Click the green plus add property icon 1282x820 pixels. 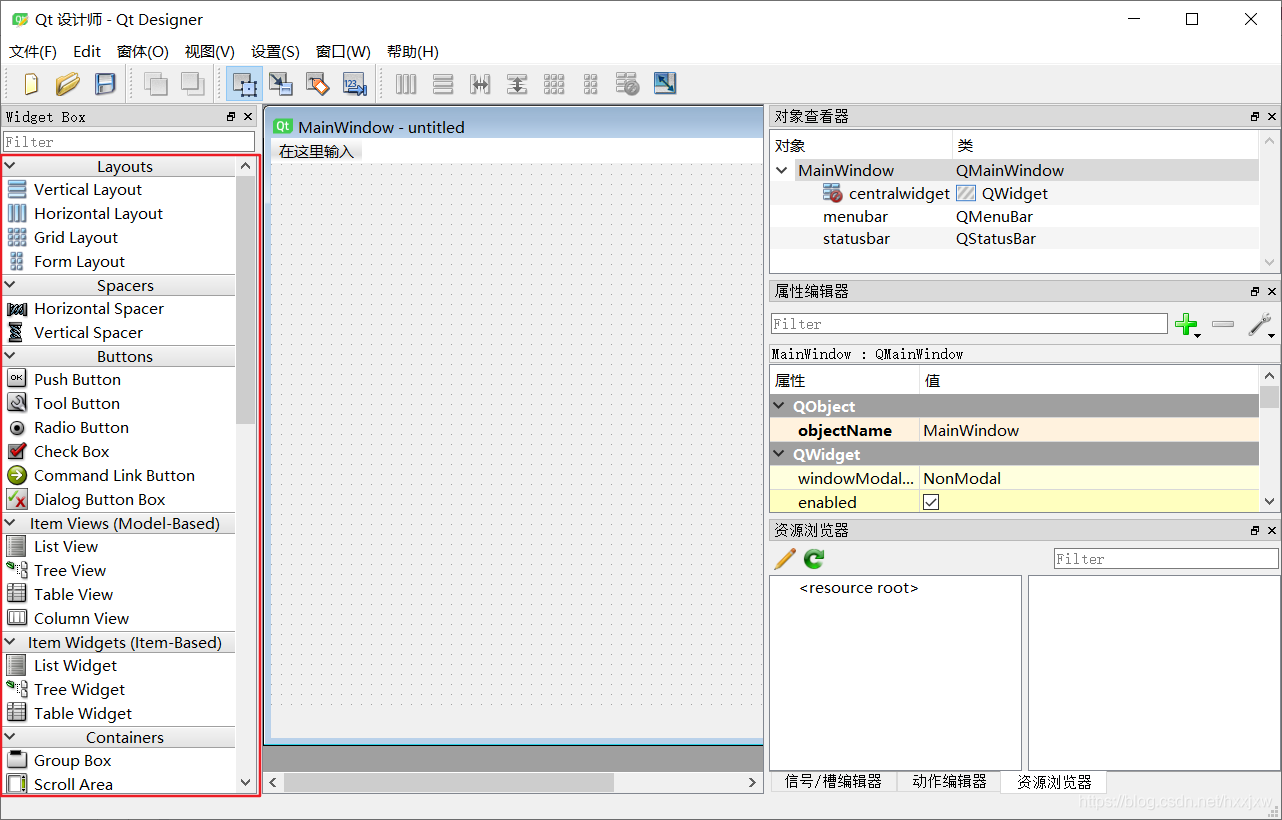(1187, 324)
